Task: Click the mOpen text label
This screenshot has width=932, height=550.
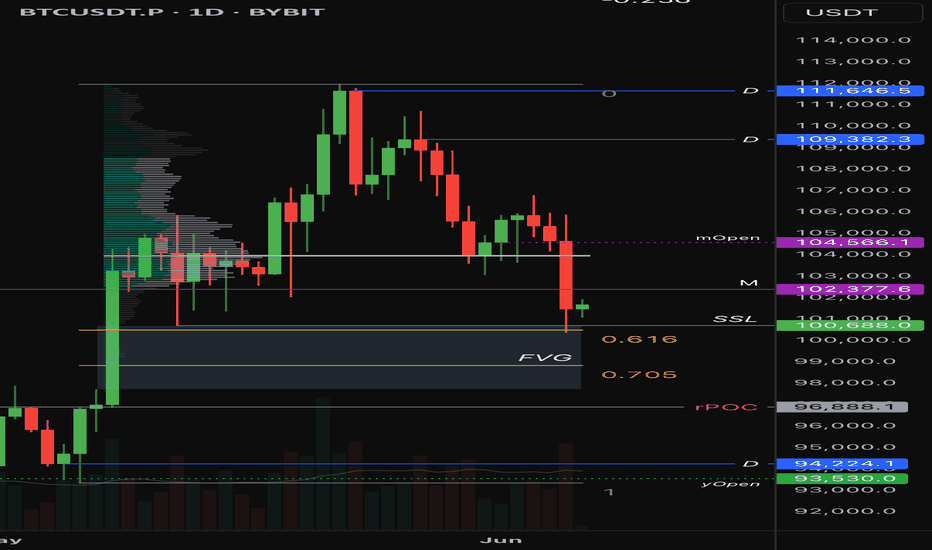Action: (x=728, y=238)
